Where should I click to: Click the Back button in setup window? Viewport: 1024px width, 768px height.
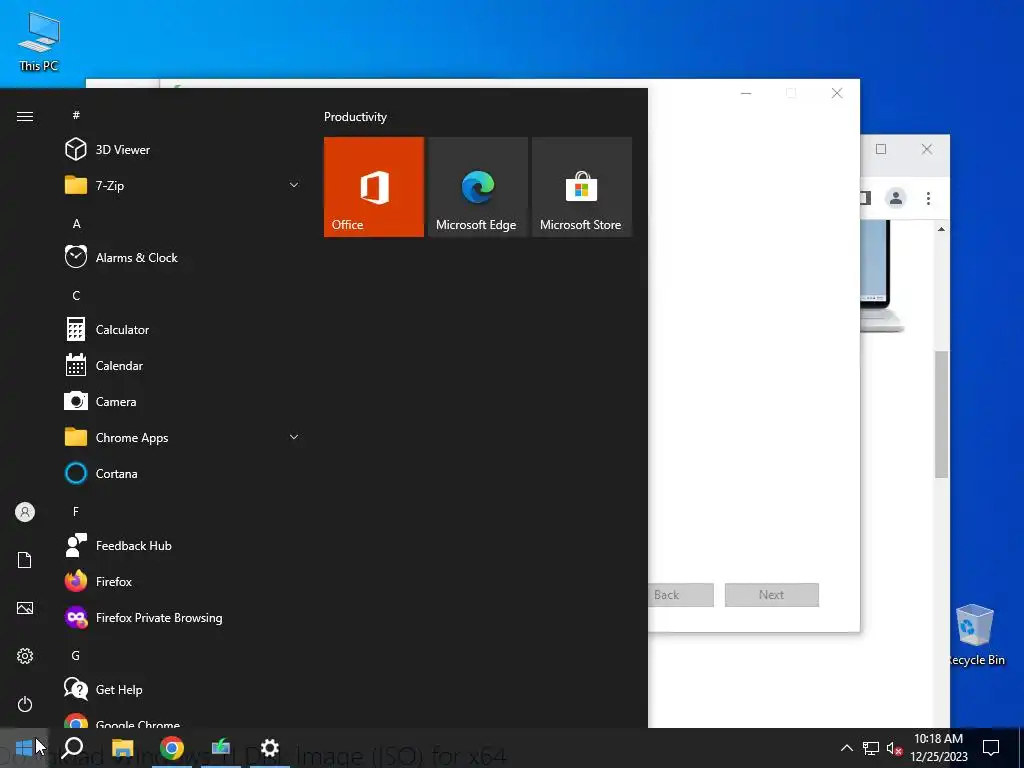point(680,595)
